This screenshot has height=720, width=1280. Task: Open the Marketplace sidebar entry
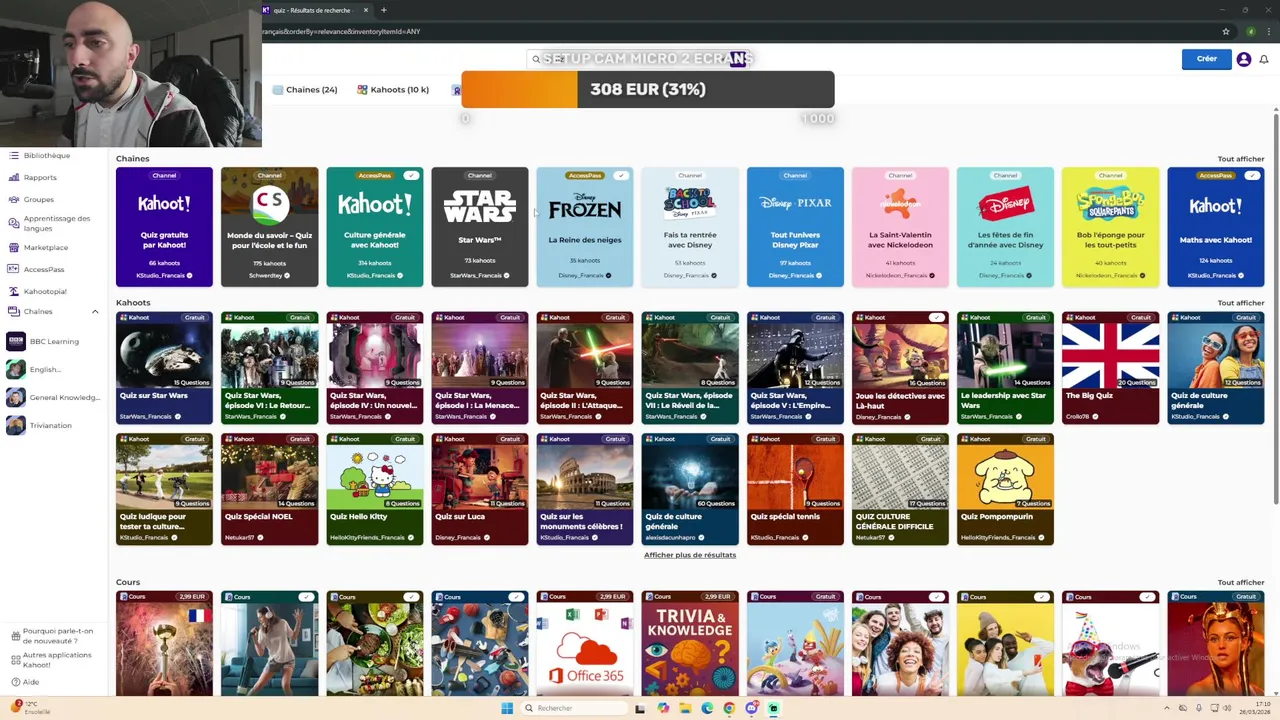[x=46, y=247]
